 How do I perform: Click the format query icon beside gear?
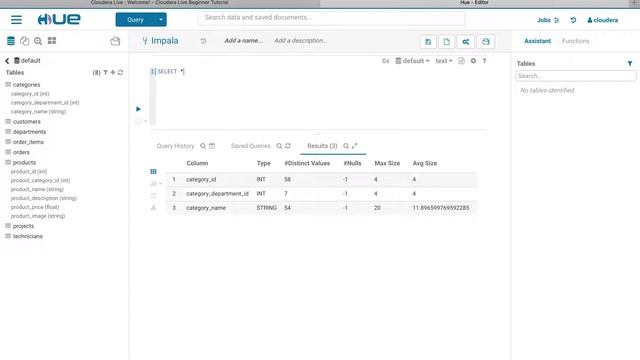pos(461,61)
